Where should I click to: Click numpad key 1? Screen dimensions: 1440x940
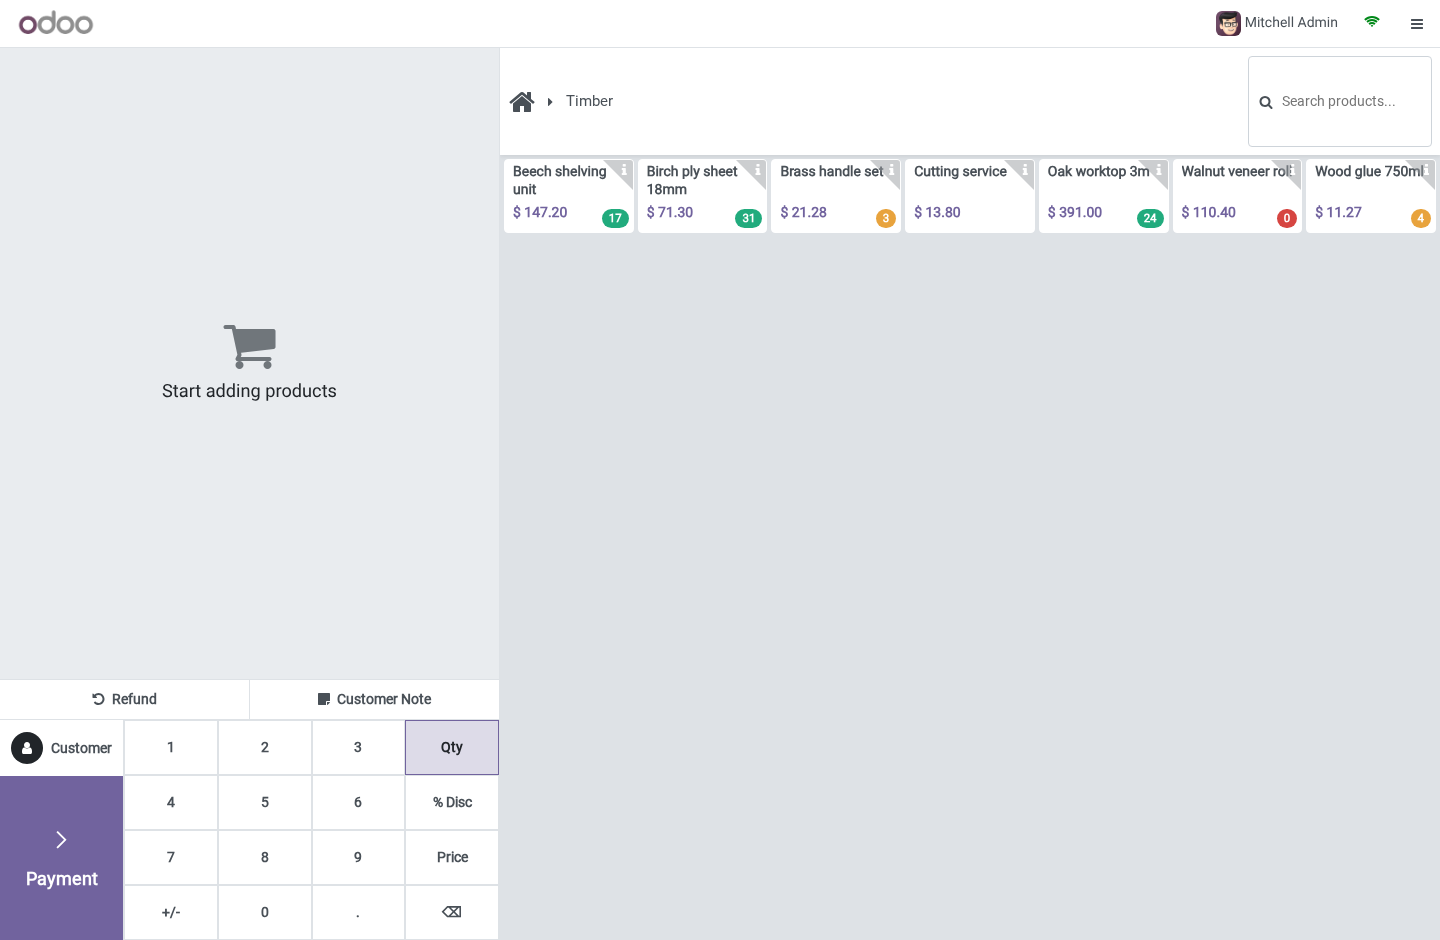pyautogui.click(x=171, y=747)
